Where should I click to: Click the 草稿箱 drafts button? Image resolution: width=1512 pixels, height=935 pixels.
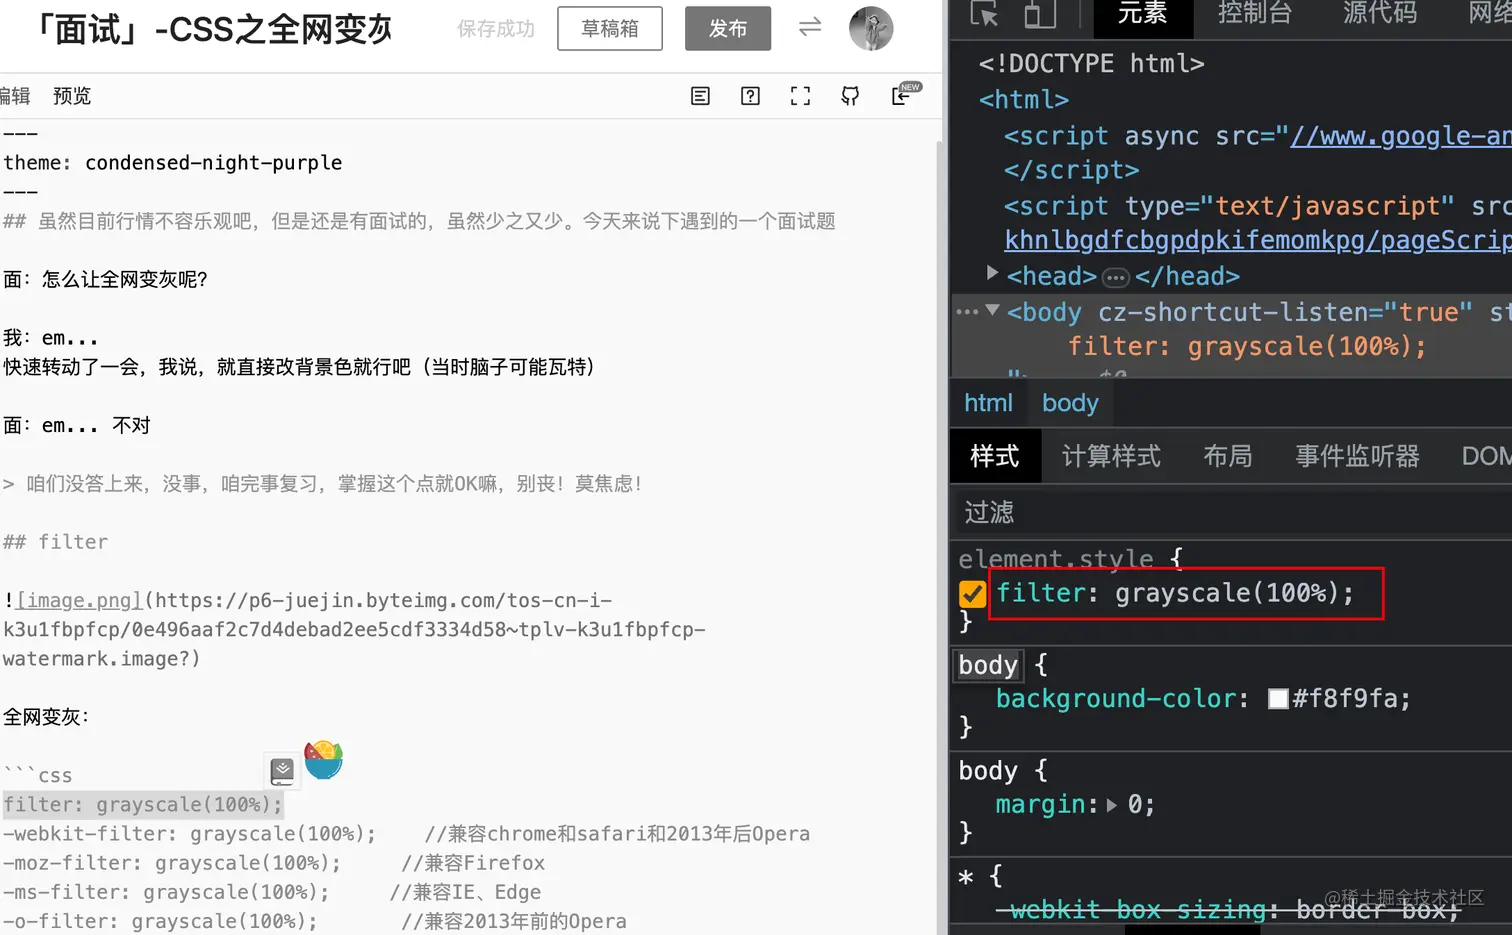tap(610, 28)
